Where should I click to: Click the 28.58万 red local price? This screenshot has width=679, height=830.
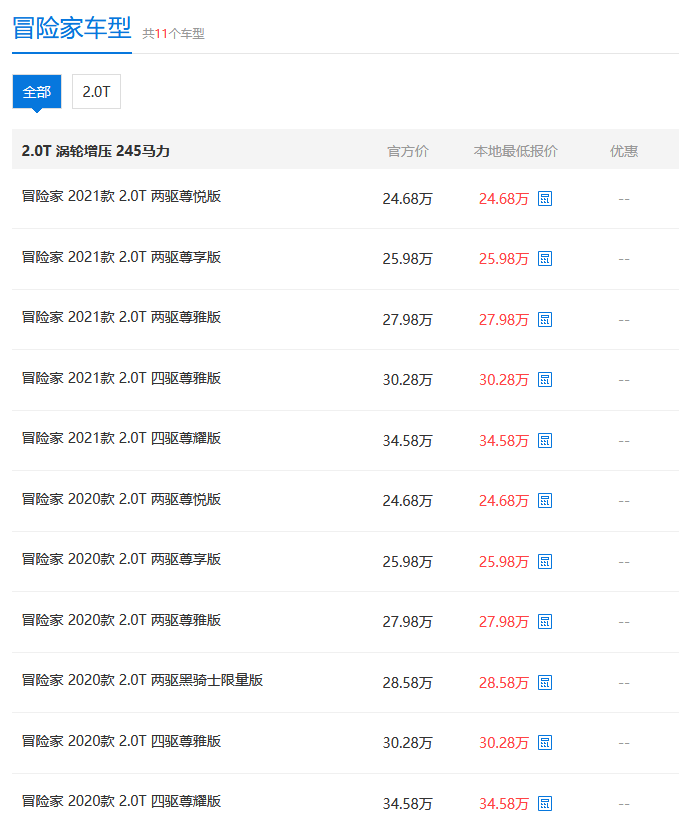[x=503, y=683]
